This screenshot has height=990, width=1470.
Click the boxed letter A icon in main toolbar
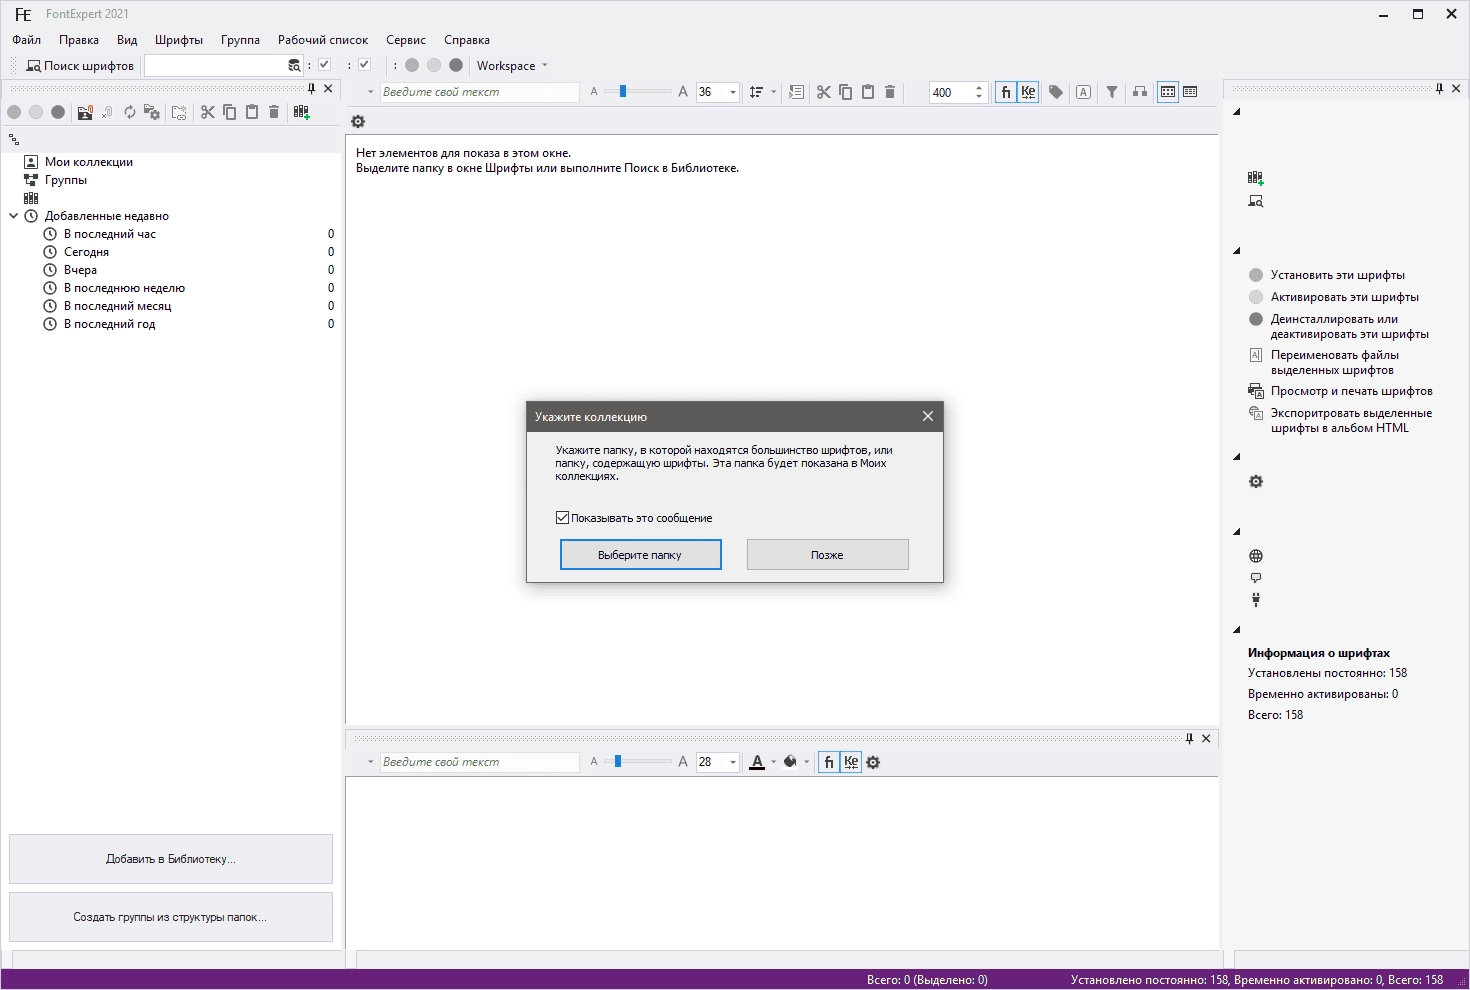coord(1083,92)
